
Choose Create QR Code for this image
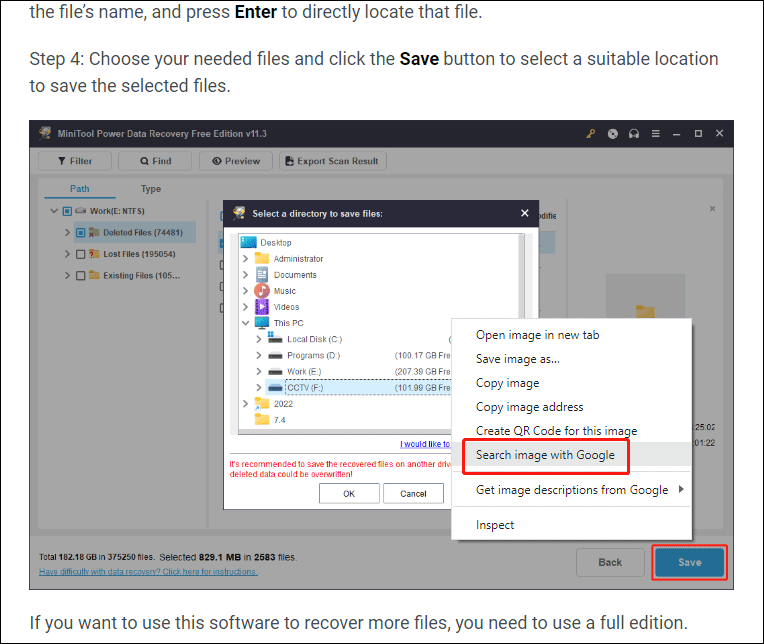coord(572,430)
